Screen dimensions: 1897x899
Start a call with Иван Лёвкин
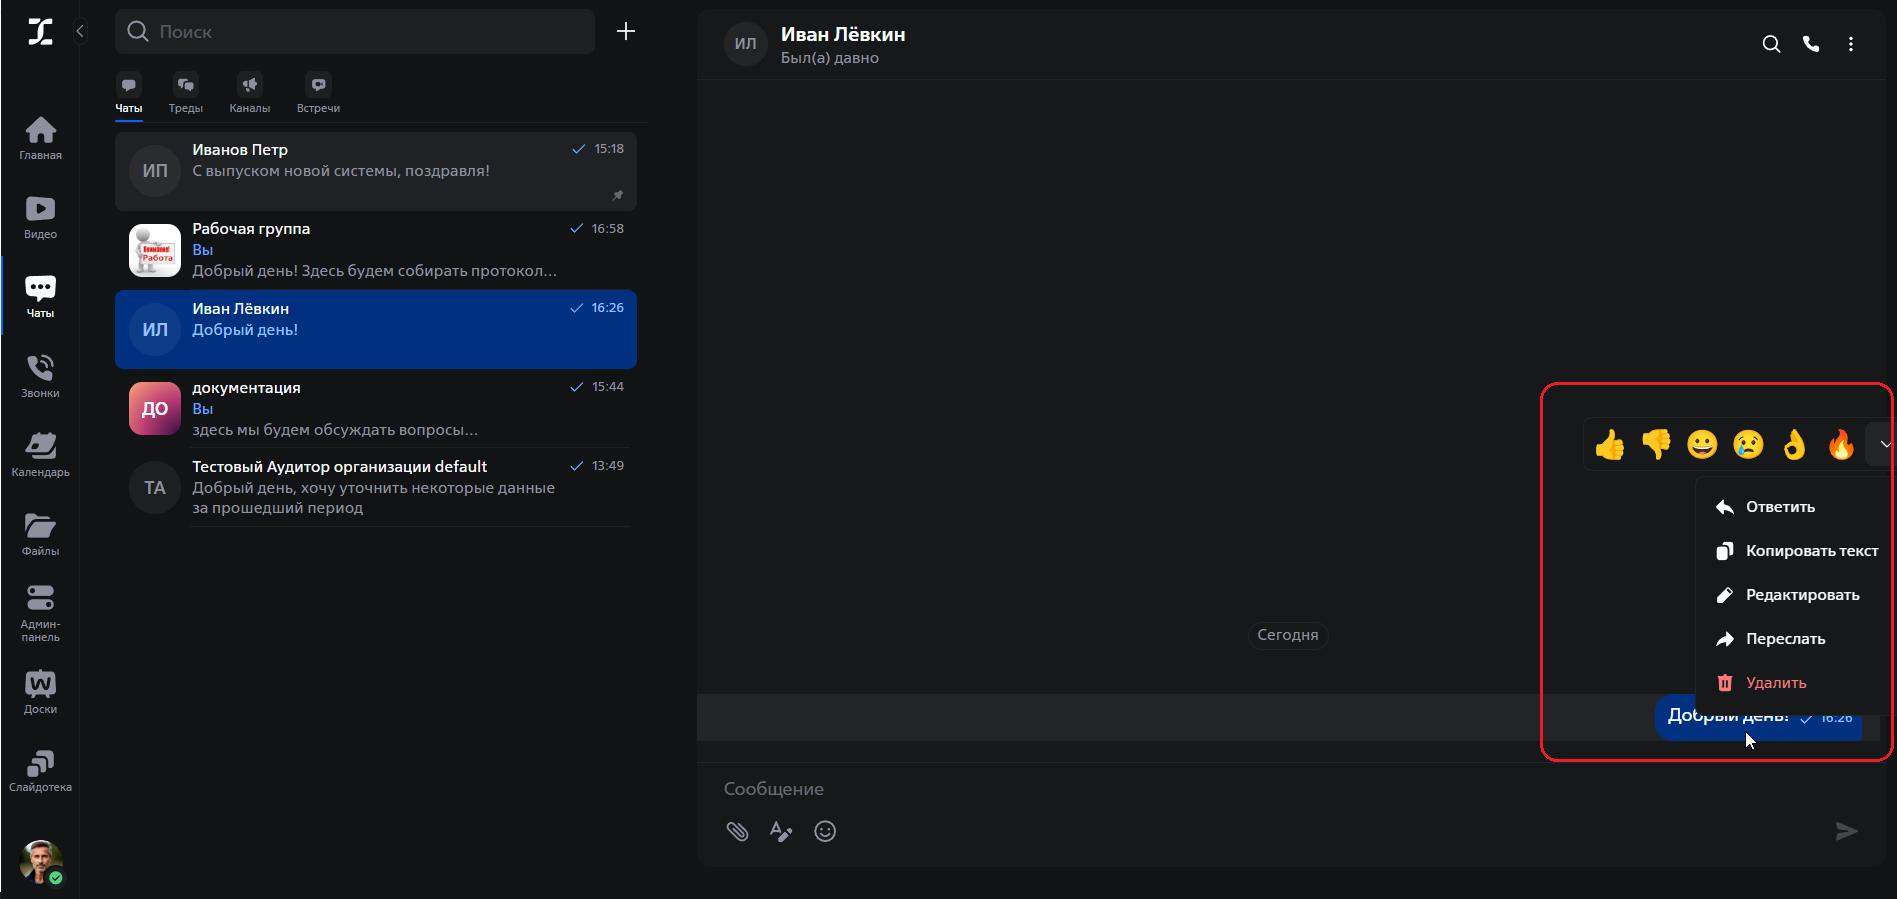pyautogui.click(x=1811, y=44)
